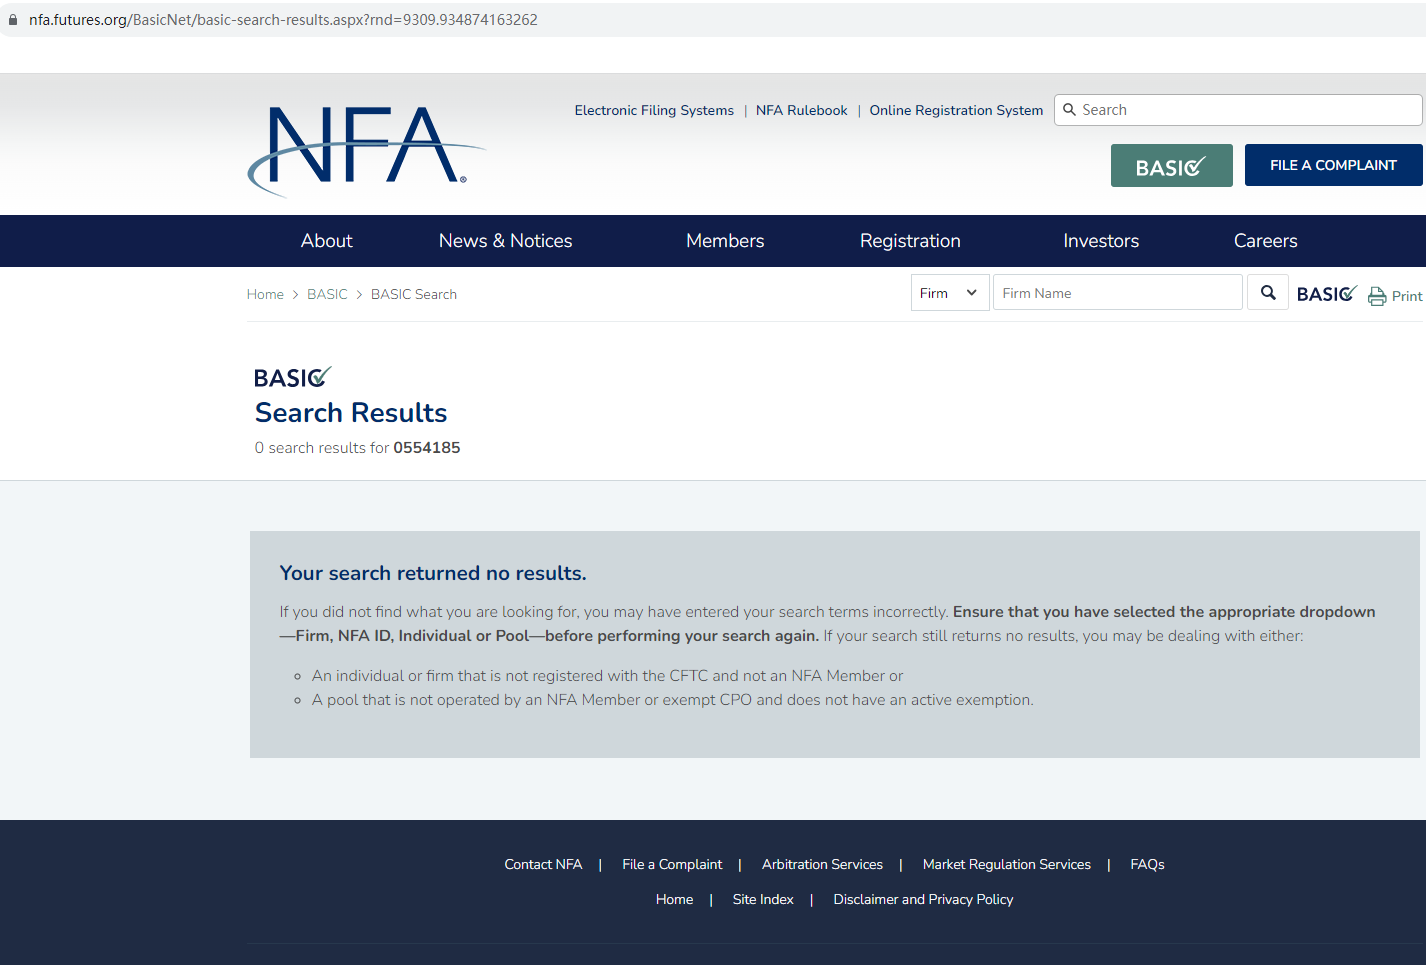The width and height of the screenshot is (1426, 965).
Task: Open Arbitration Services footer link
Action: click(822, 864)
